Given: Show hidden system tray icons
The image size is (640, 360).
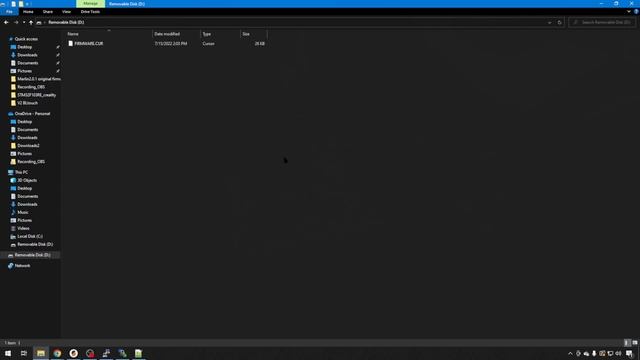Looking at the screenshot, I should click(570, 353).
